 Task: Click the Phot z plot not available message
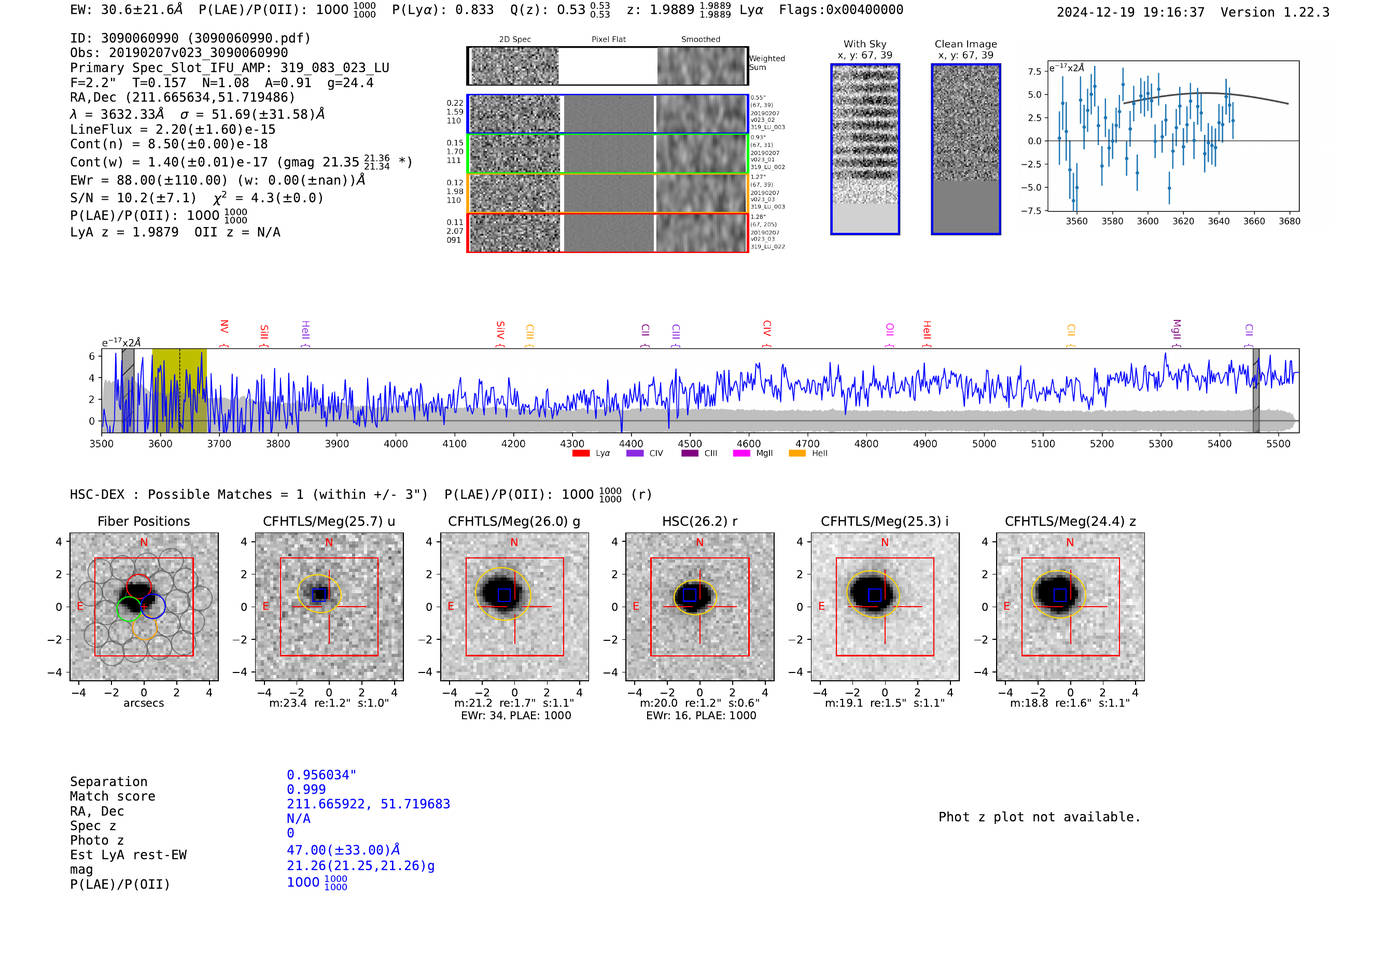[x=1039, y=817]
